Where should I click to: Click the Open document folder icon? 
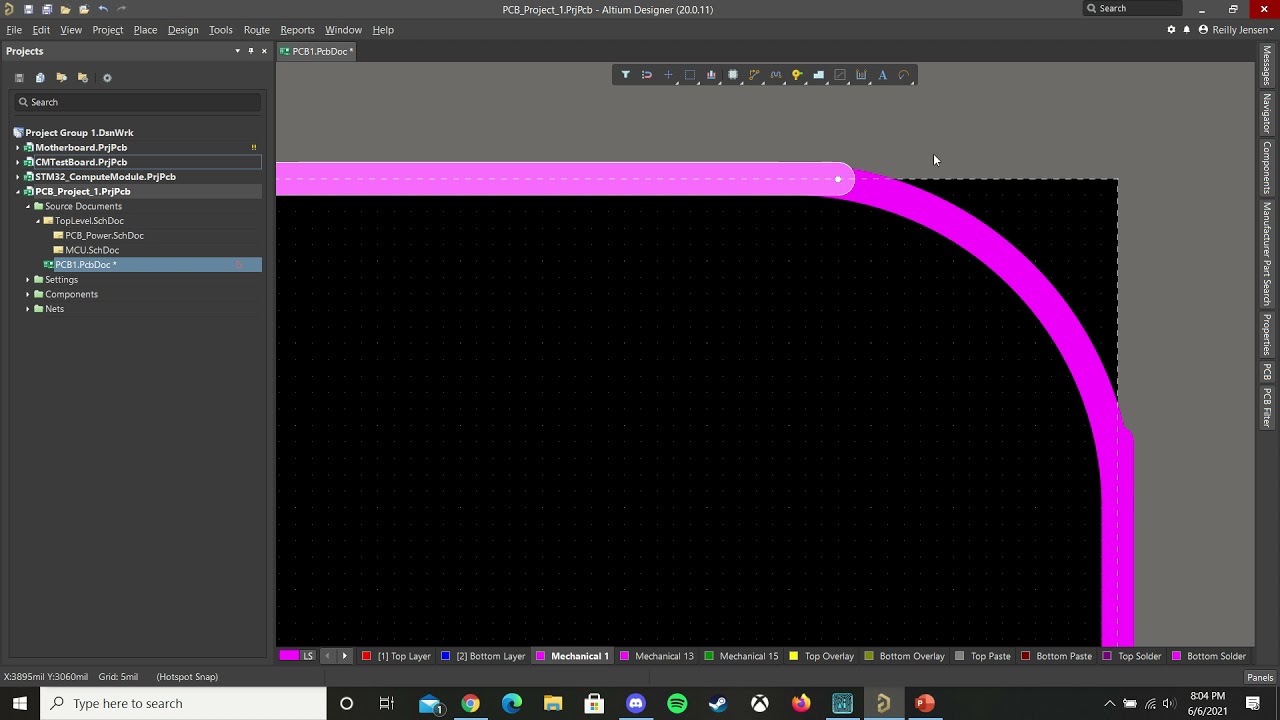pos(65,9)
